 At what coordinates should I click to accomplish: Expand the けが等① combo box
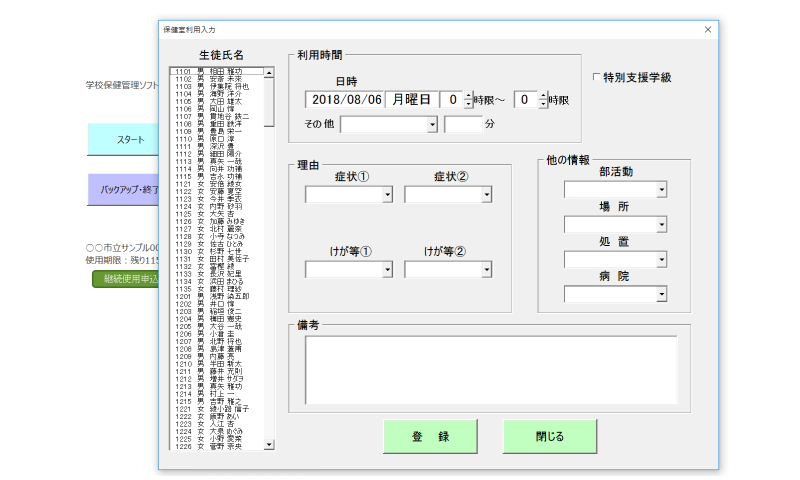(x=388, y=269)
